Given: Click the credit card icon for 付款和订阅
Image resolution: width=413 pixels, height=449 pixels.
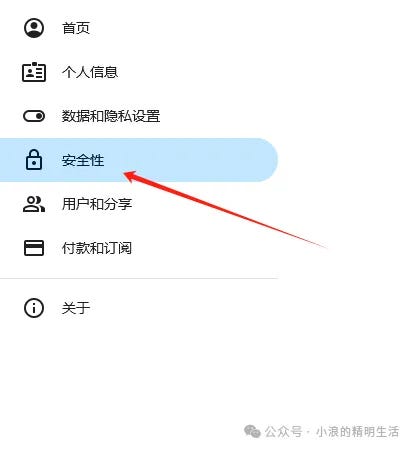Looking at the screenshot, I should coord(34,248).
